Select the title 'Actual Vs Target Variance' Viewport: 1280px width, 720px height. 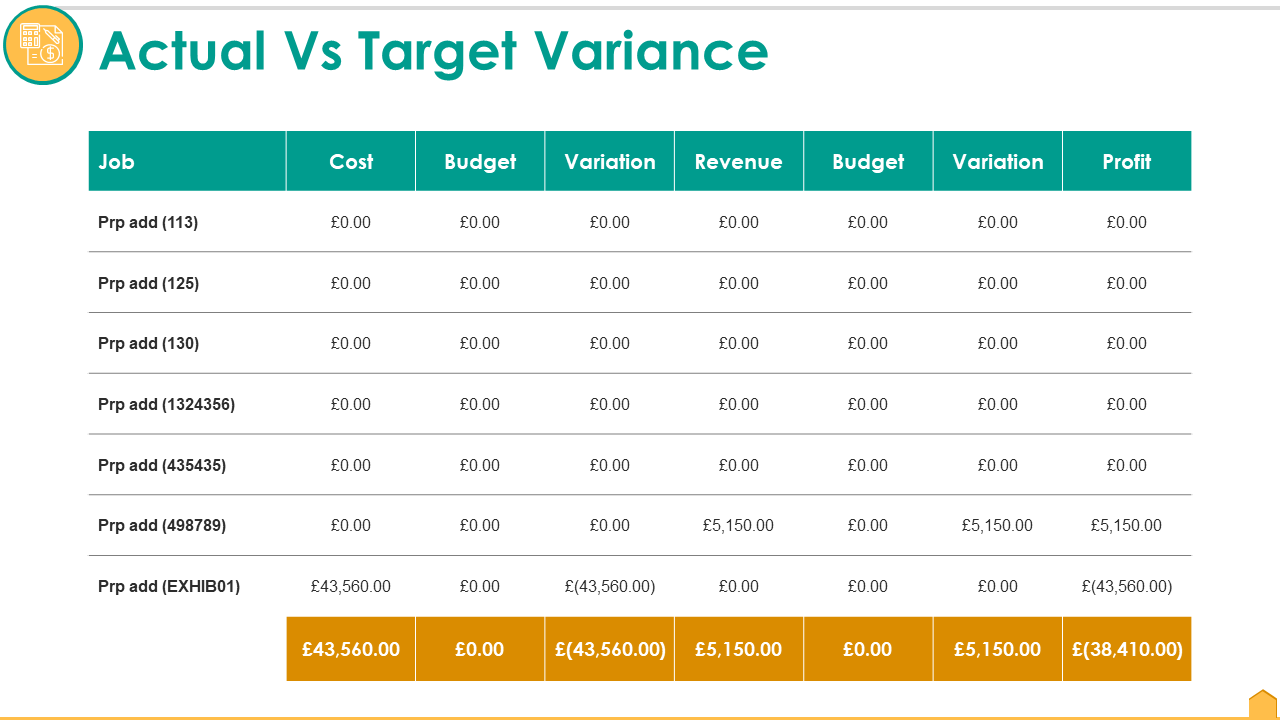coord(434,51)
